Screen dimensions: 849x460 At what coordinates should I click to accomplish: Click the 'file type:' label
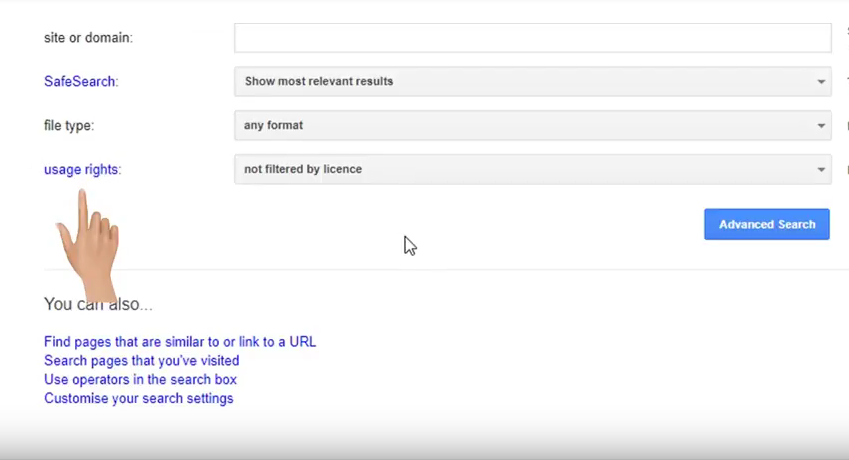tap(69, 125)
